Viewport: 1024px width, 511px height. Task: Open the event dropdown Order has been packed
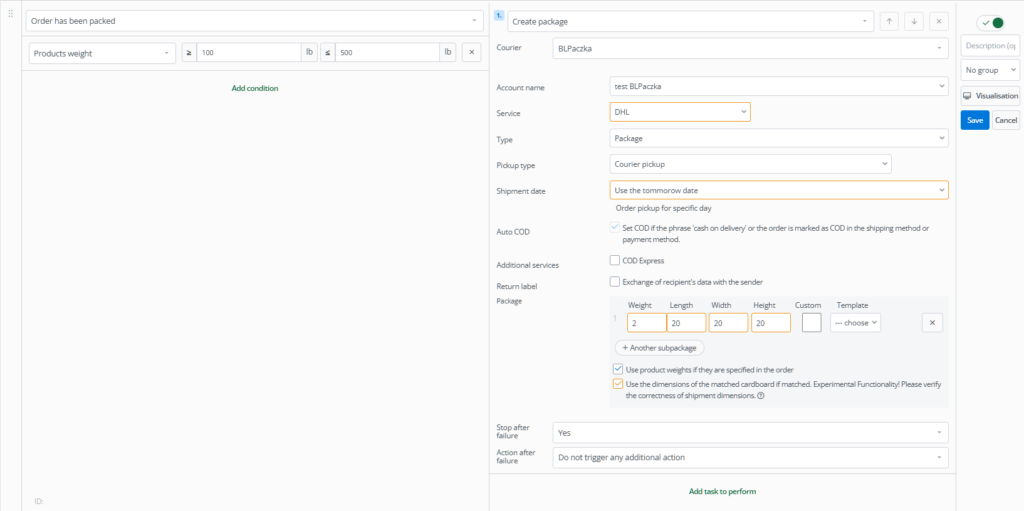[x=255, y=21]
